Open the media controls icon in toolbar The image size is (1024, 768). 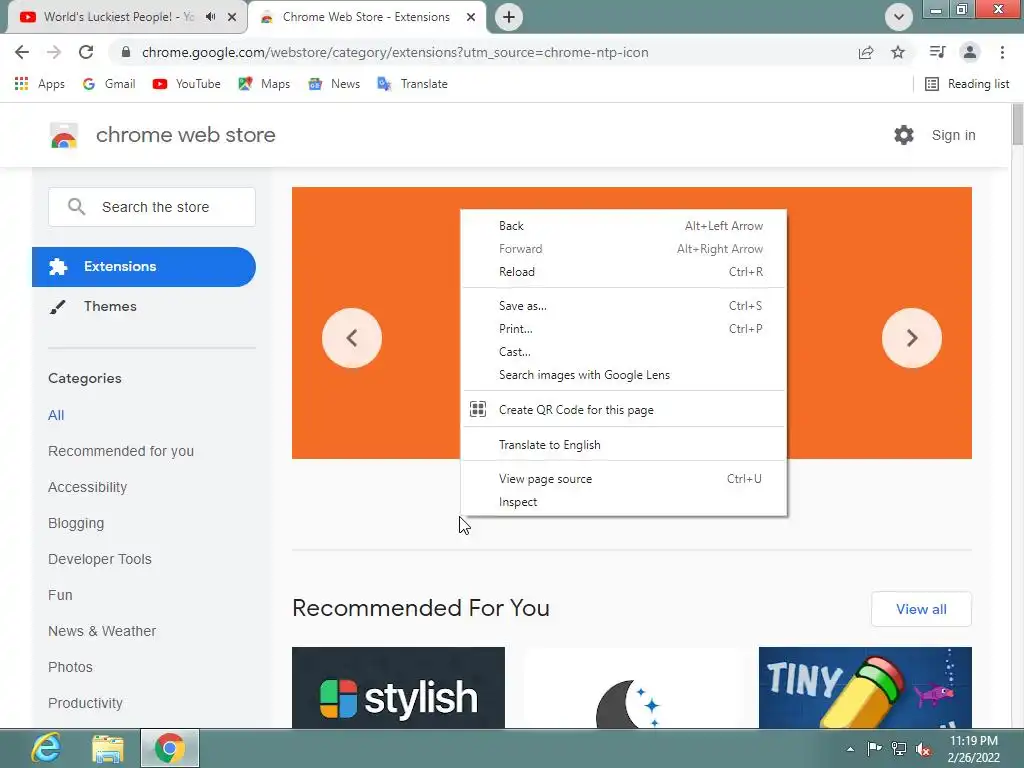(x=937, y=52)
